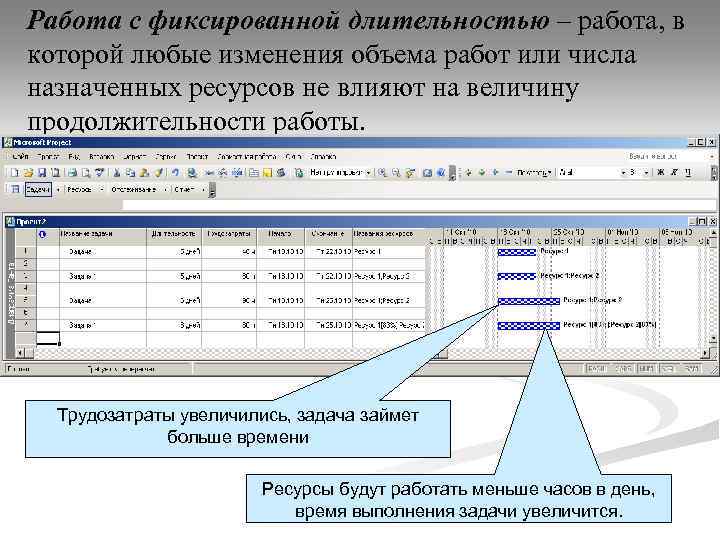Click the Help question mark icon

click(441, 173)
